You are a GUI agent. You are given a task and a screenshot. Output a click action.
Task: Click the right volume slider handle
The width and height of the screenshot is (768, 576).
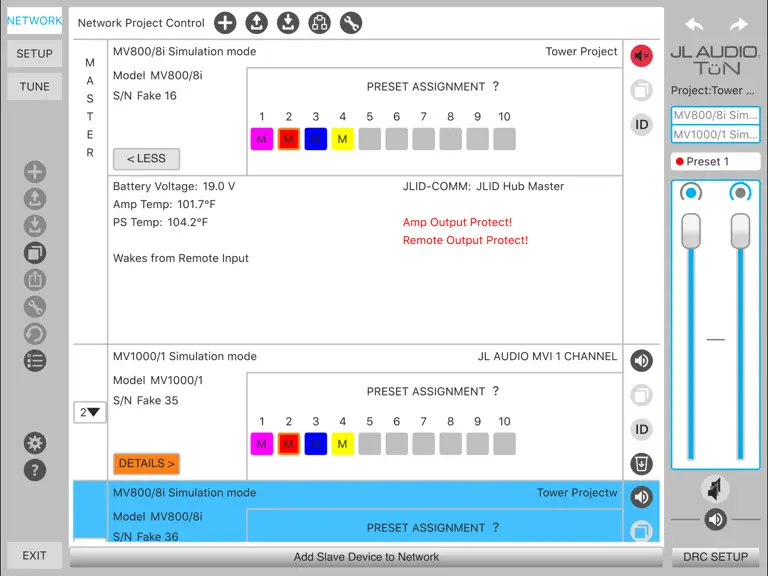740,231
